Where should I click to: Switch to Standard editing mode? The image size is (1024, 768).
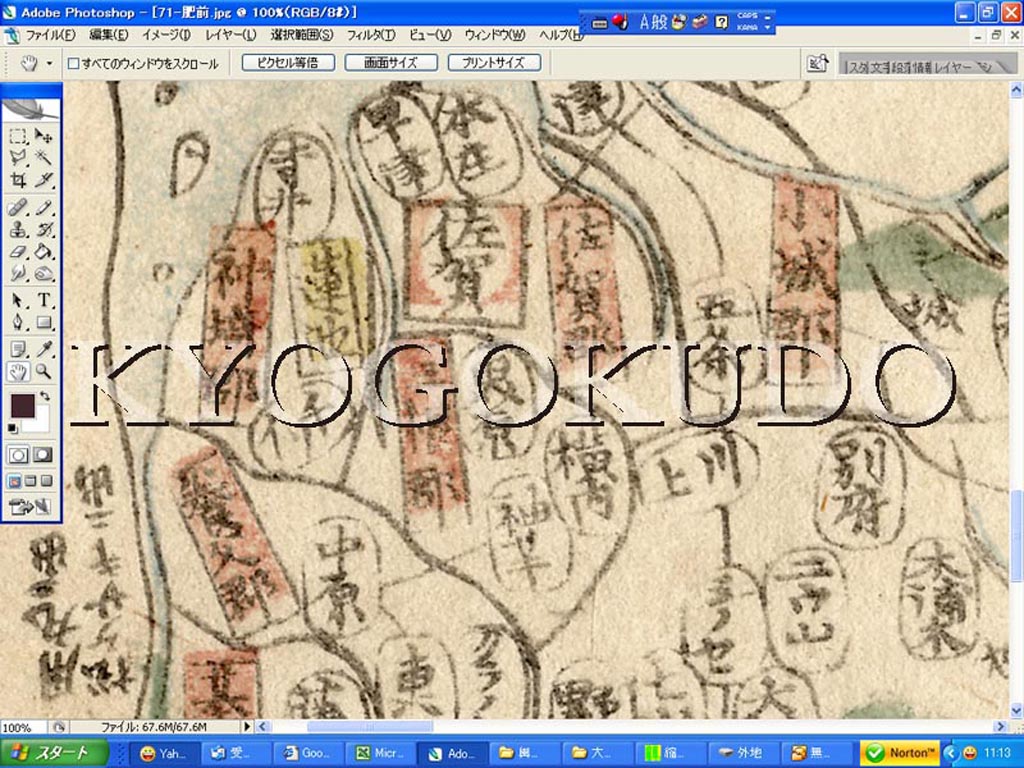(18, 455)
